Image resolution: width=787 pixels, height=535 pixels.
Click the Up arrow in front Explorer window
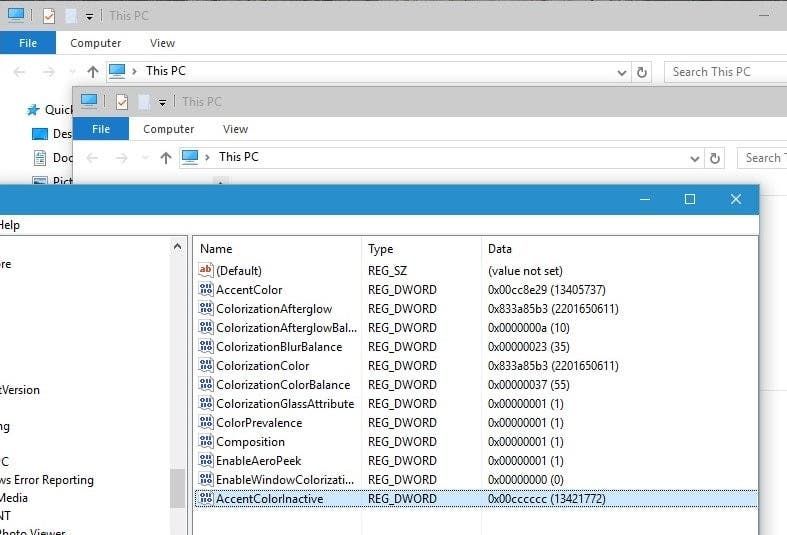coord(166,158)
